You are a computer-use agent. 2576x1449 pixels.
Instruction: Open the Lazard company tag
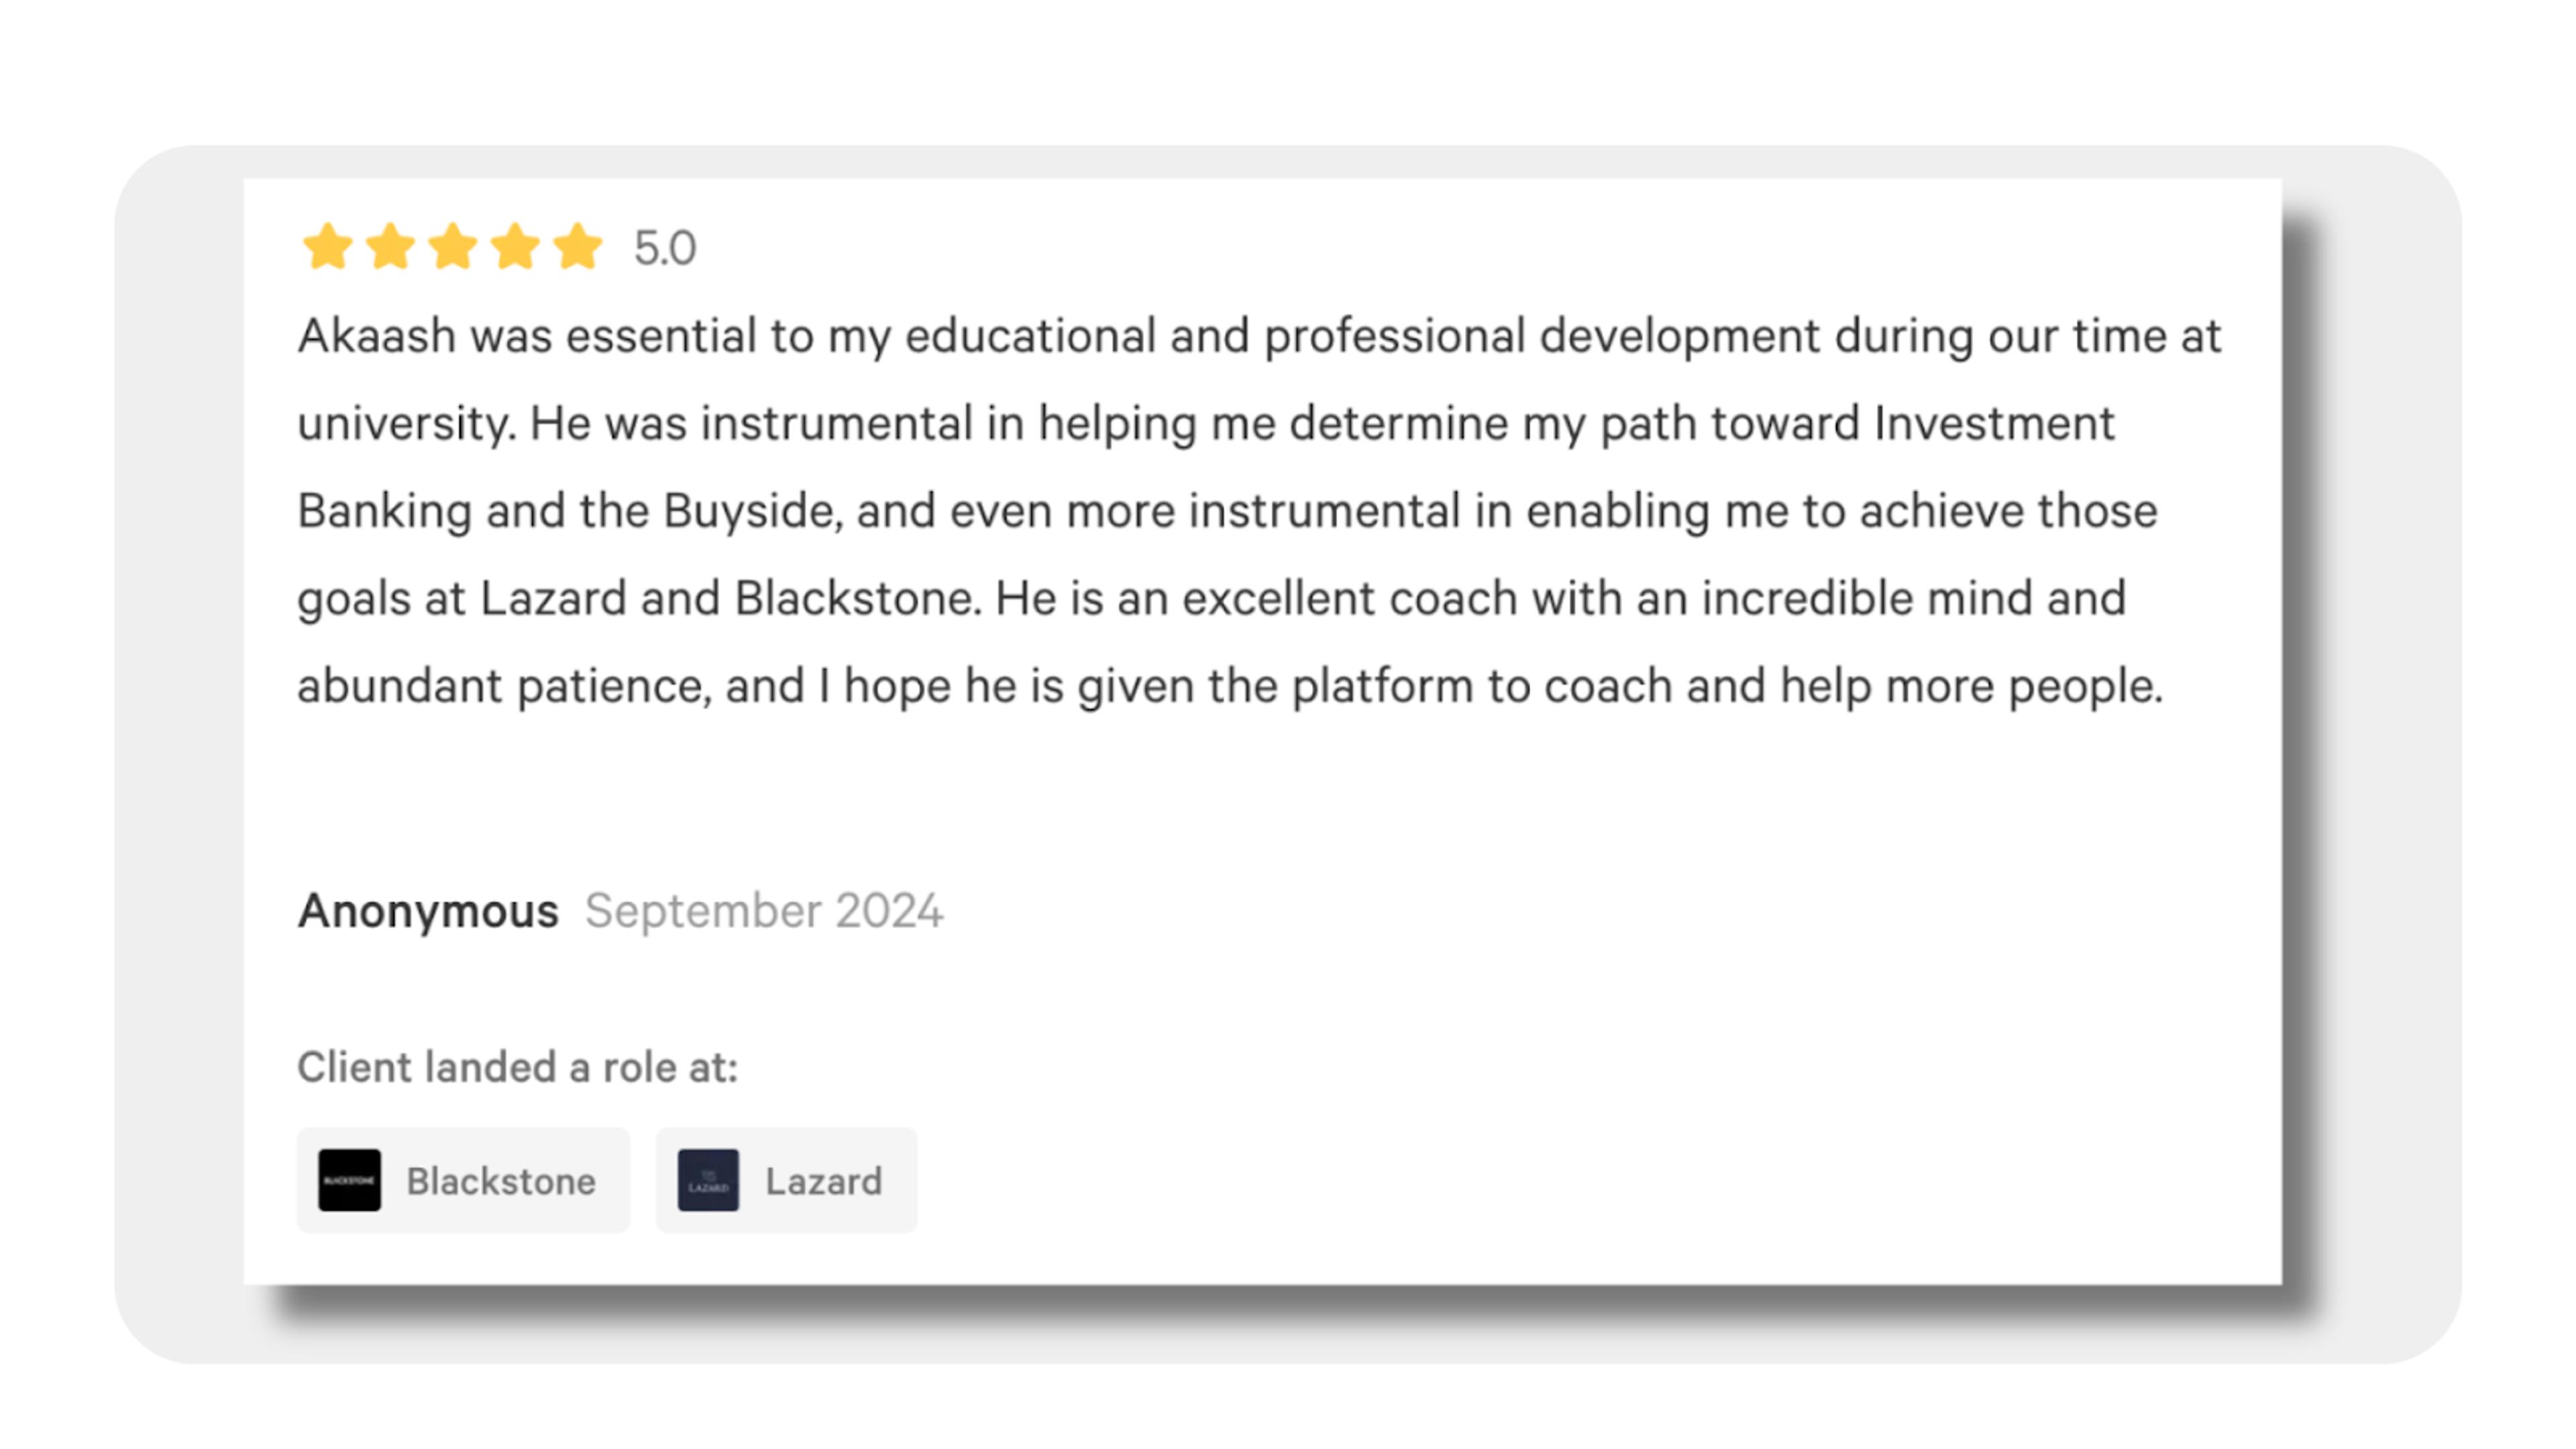pyautogui.click(x=786, y=1180)
